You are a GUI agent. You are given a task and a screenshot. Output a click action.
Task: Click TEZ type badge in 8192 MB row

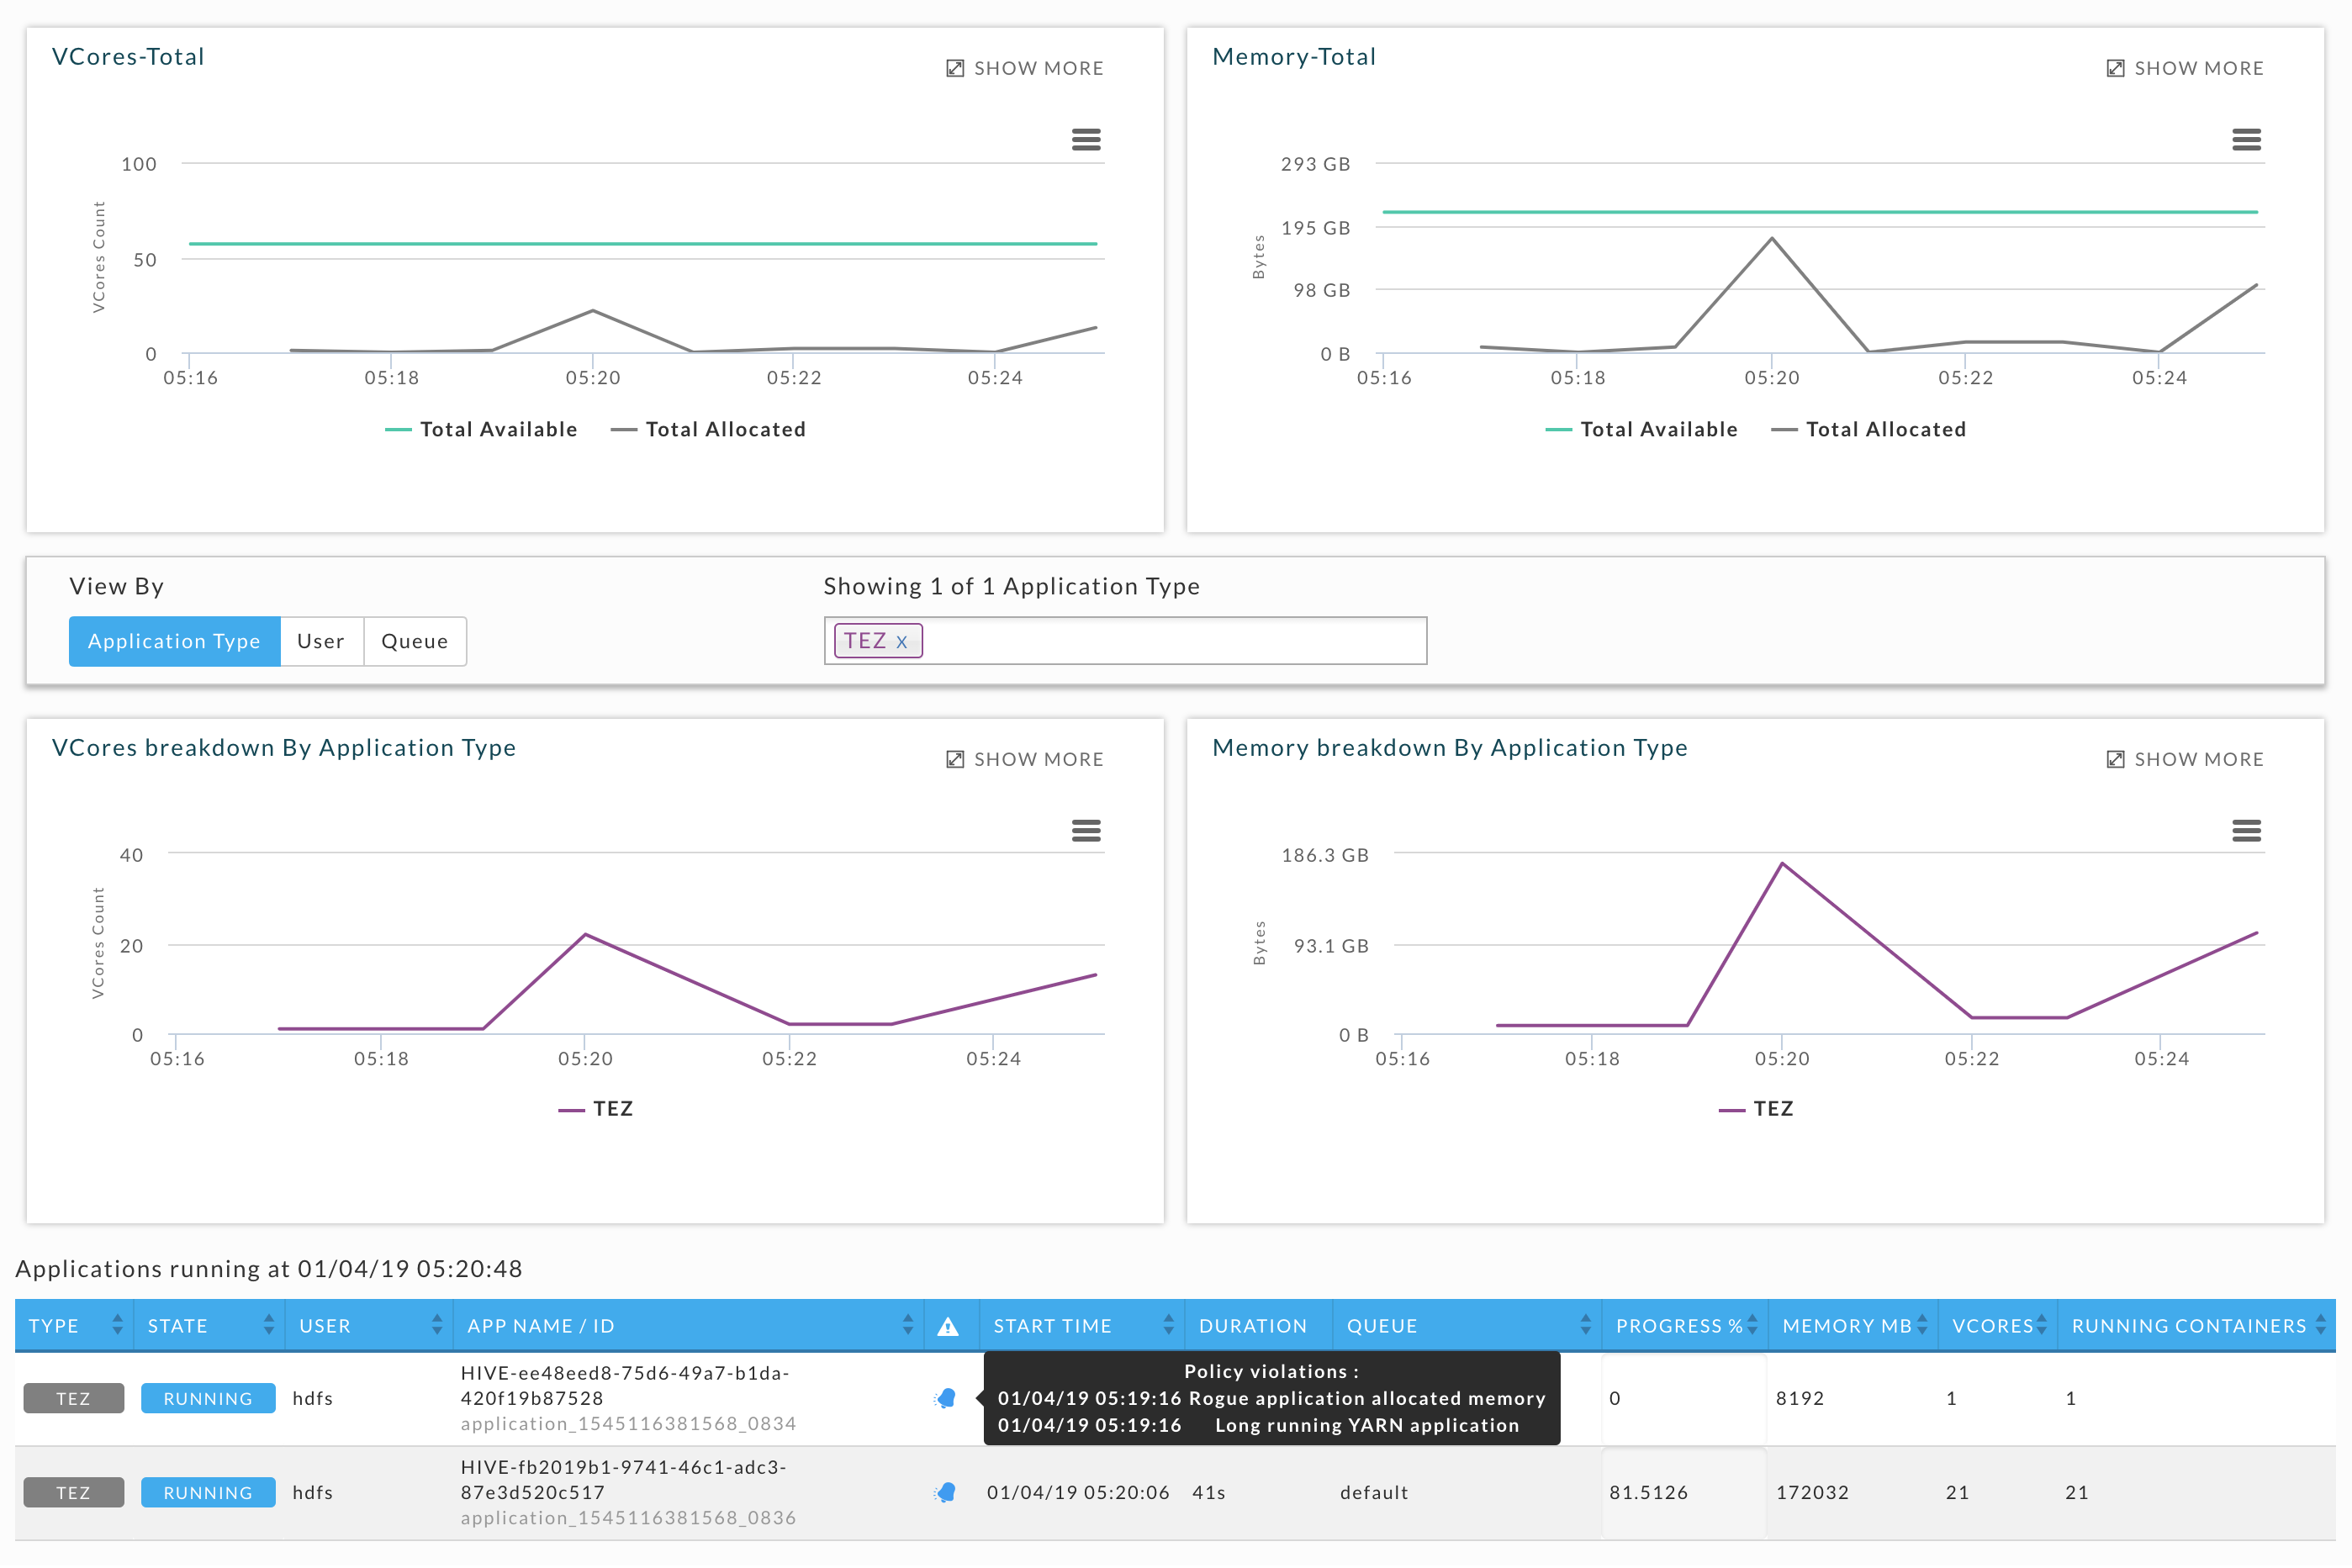point(74,1398)
